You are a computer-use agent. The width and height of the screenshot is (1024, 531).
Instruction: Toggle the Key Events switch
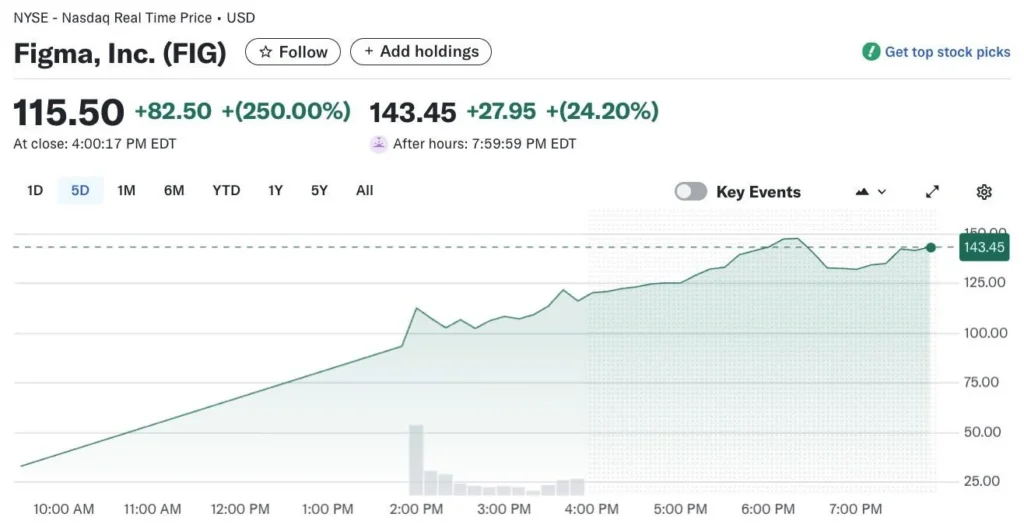pos(691,192)
